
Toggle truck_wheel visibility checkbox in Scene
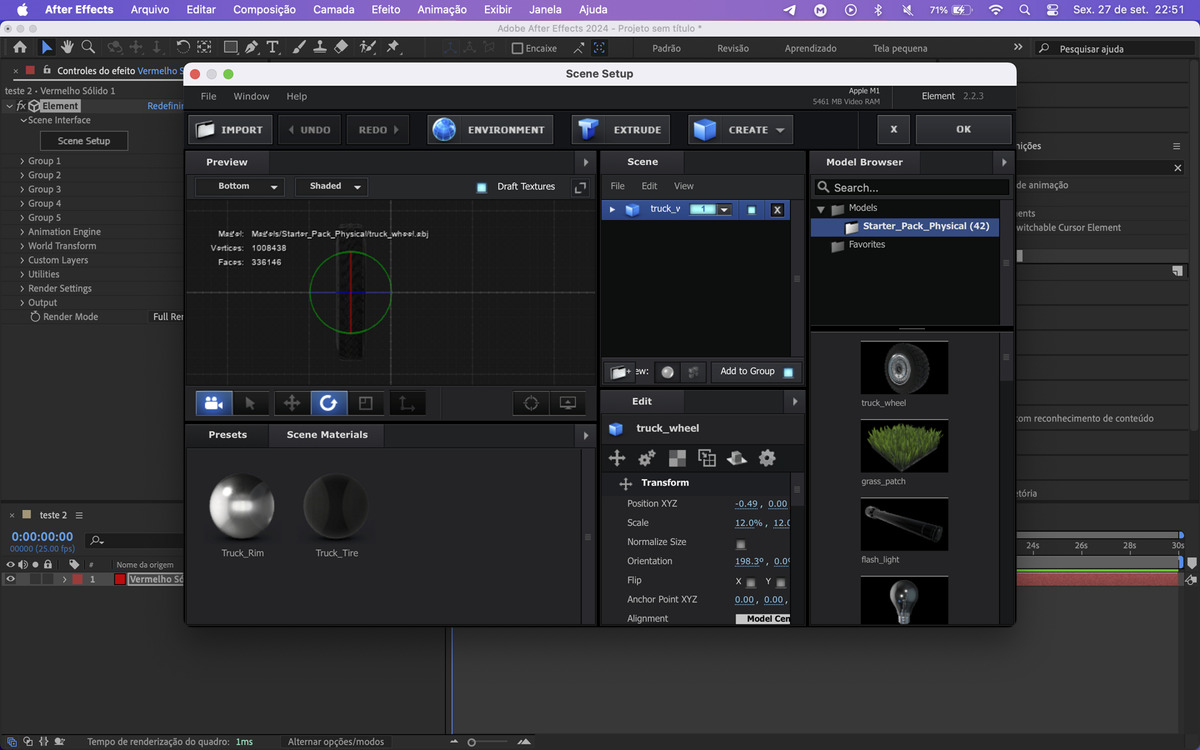coord(752,210)
